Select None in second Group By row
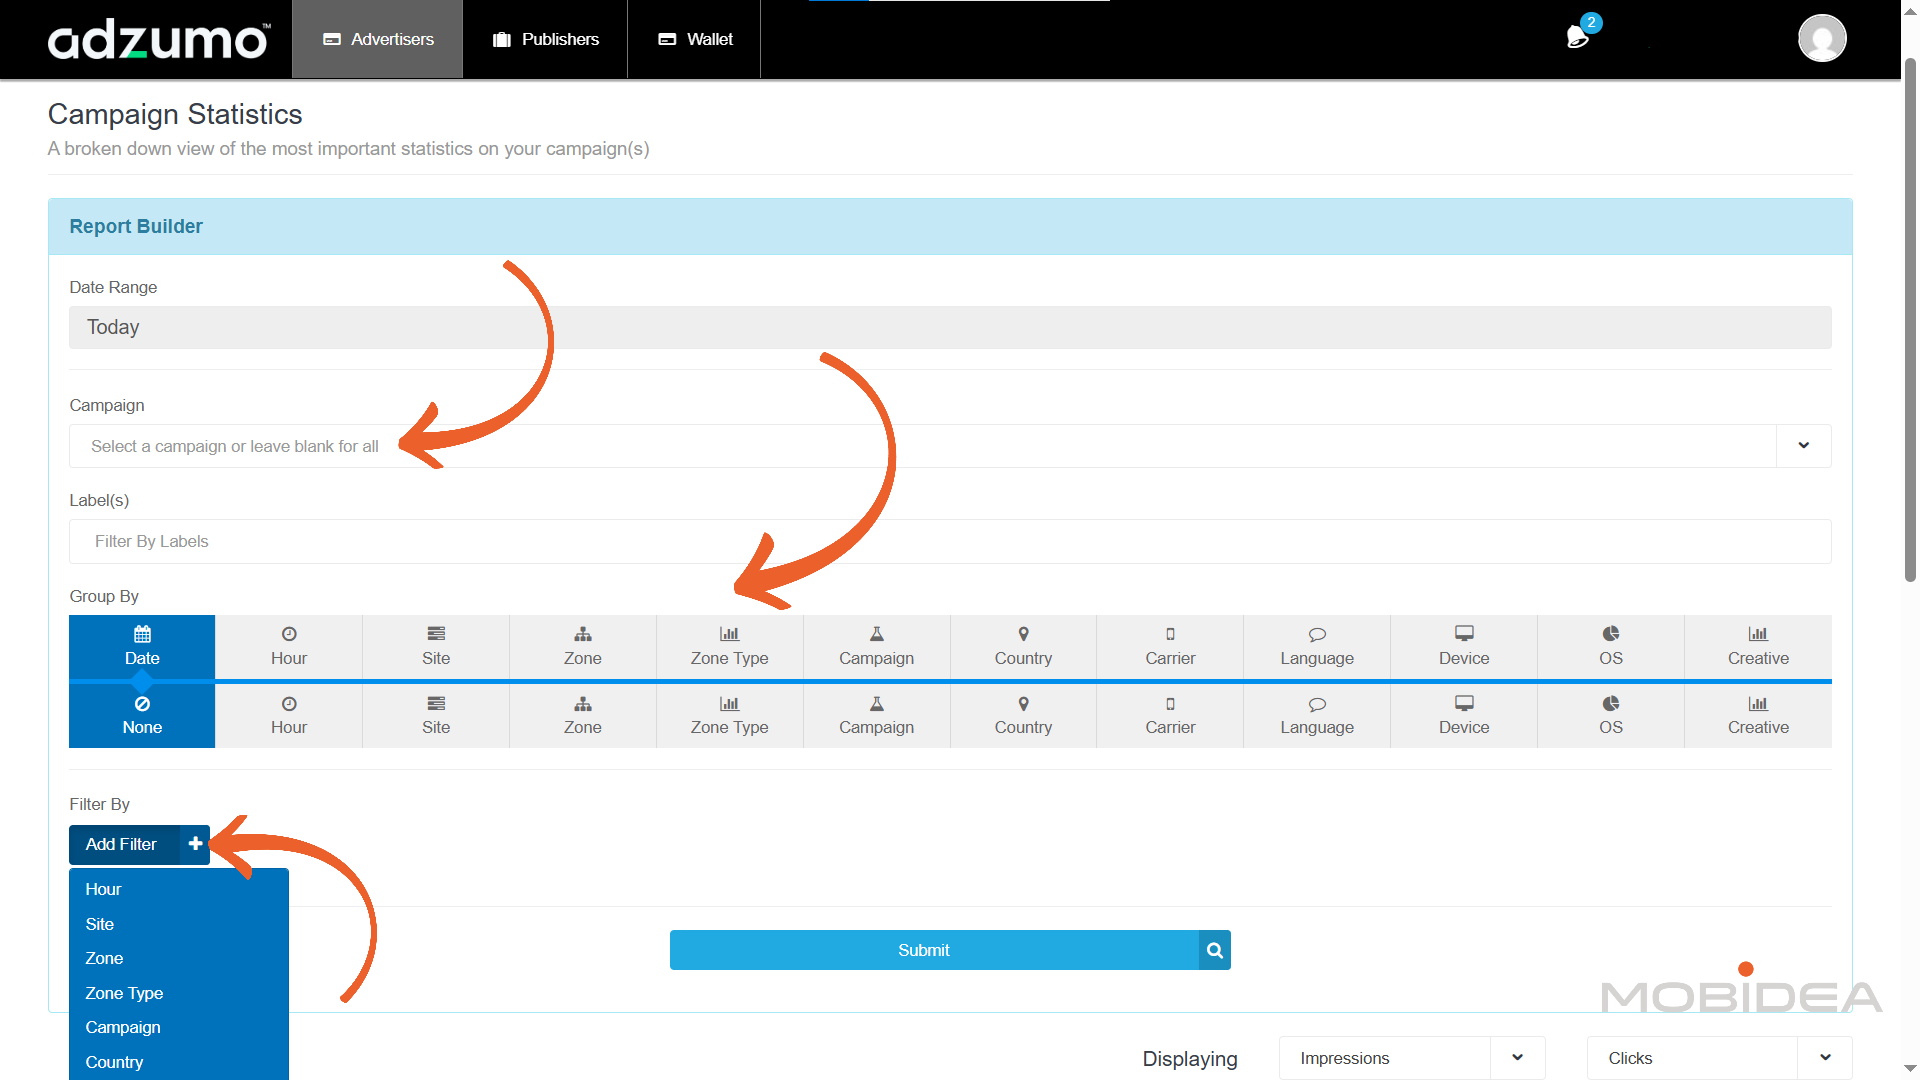1920x1080 pixels. click(x=142, y=716)
